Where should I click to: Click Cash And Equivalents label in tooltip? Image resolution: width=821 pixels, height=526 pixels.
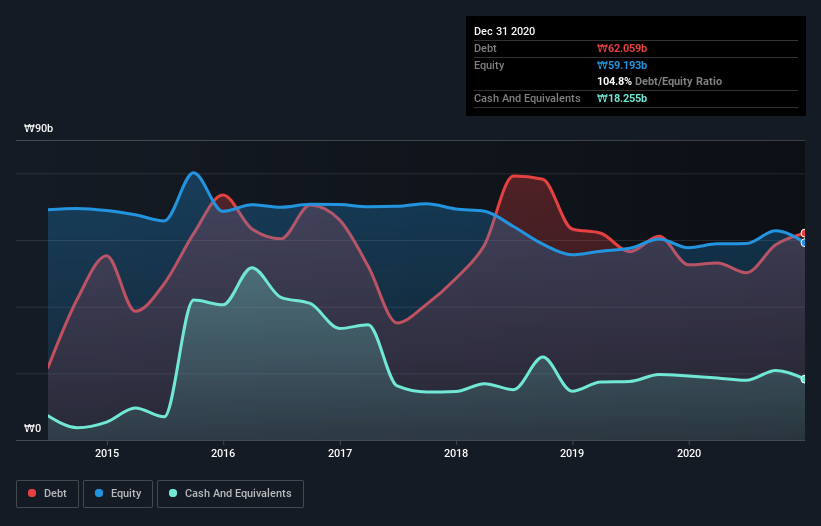(x=527, y=98)
